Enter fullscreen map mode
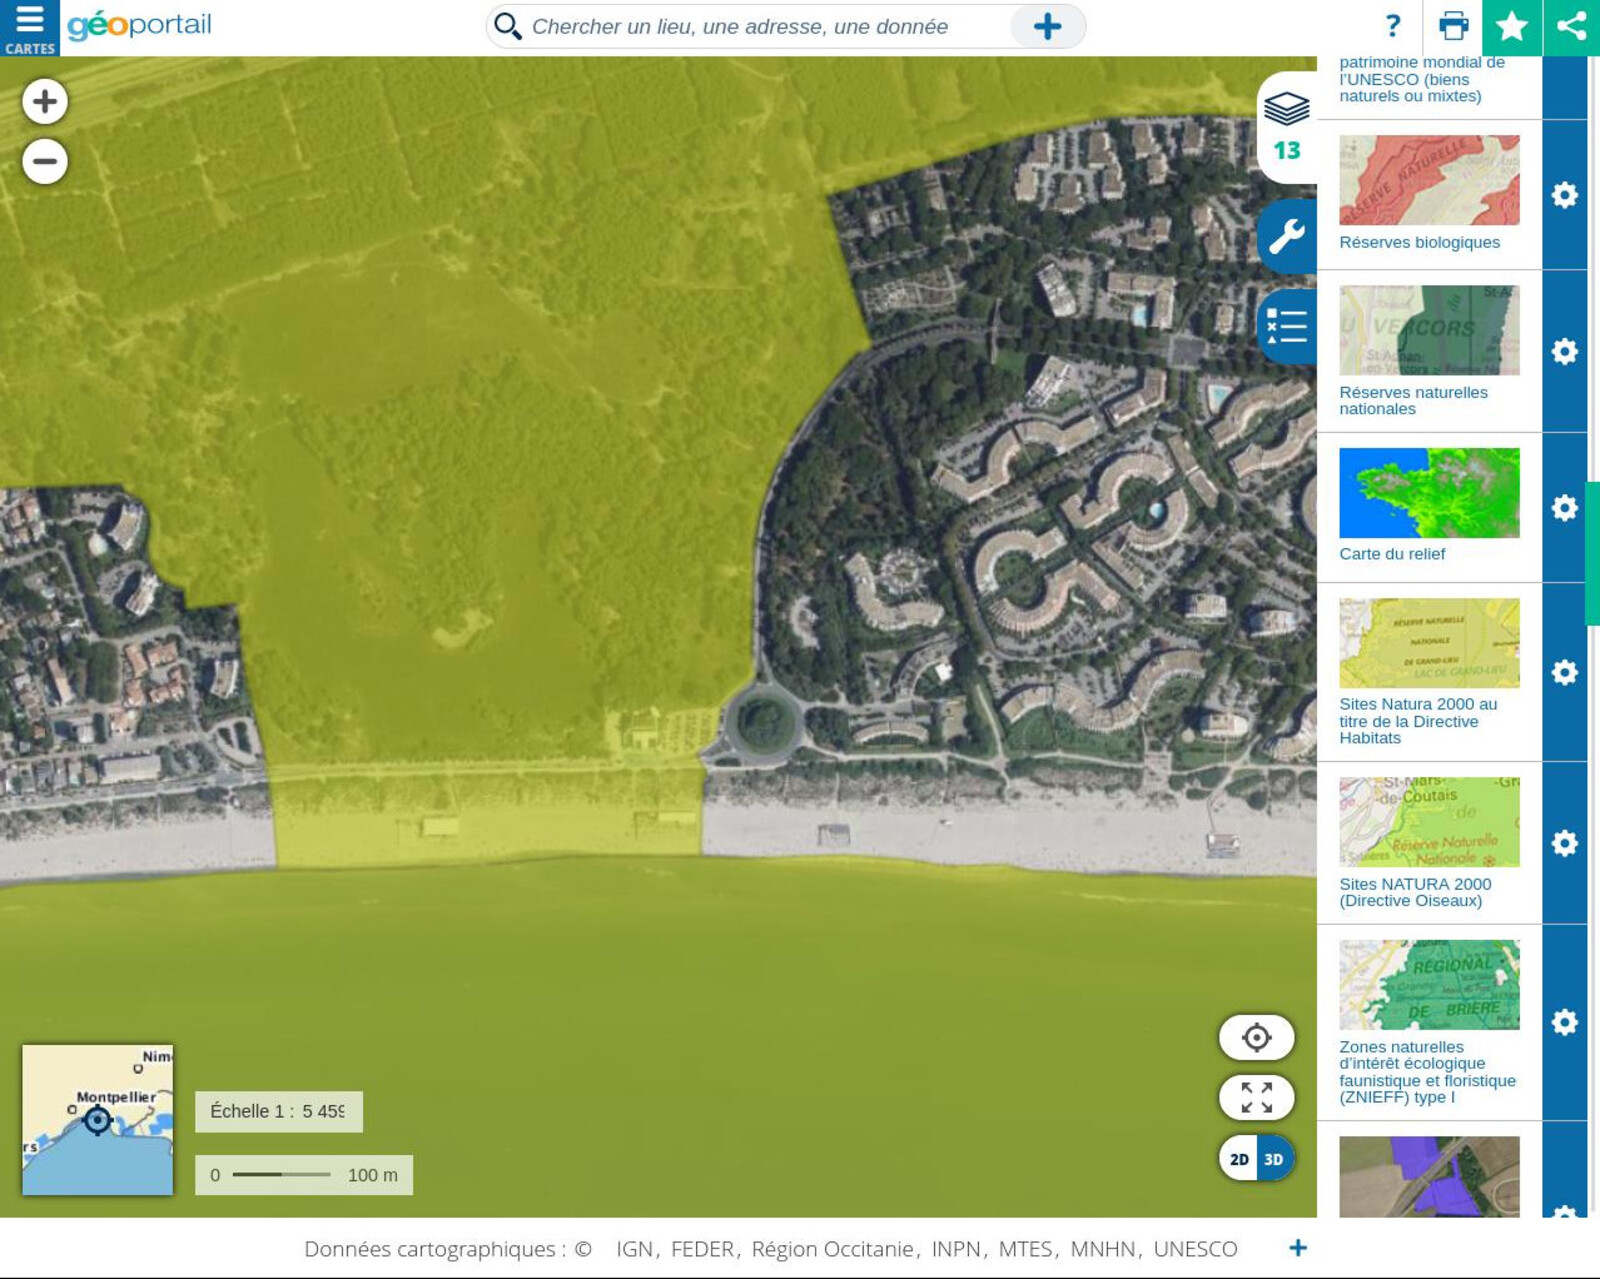 tap(1256, 1097)
